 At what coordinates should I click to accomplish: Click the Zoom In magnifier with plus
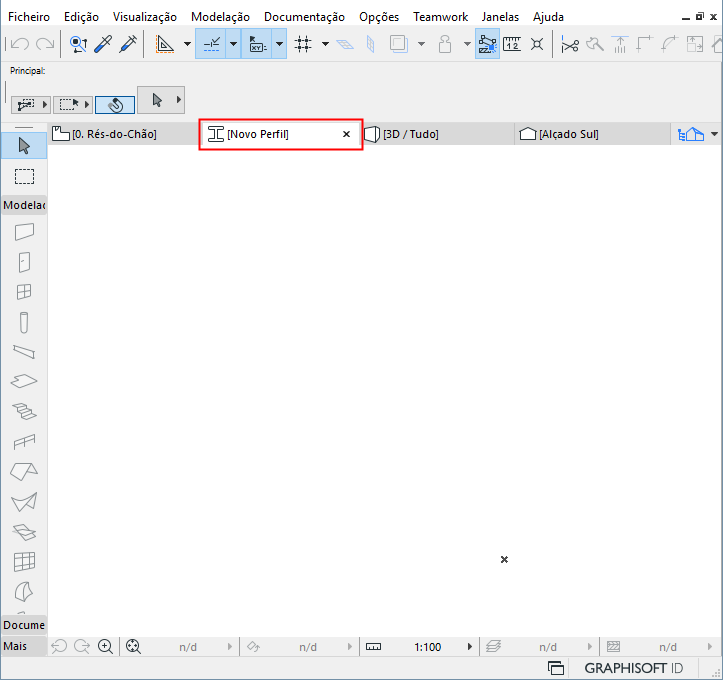coord(106,646)
